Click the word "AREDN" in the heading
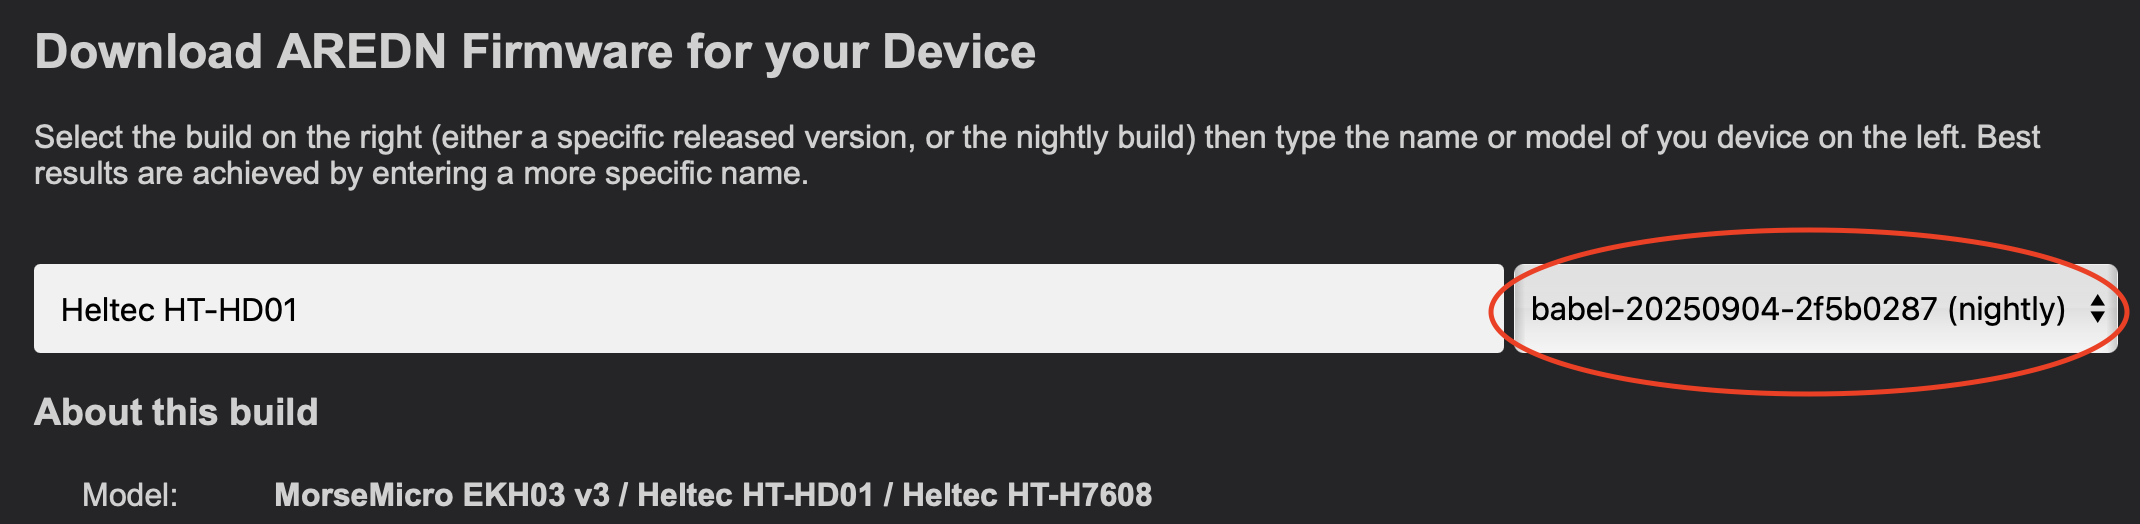The width and height of the screenshot is (2140, 524). 361,52
